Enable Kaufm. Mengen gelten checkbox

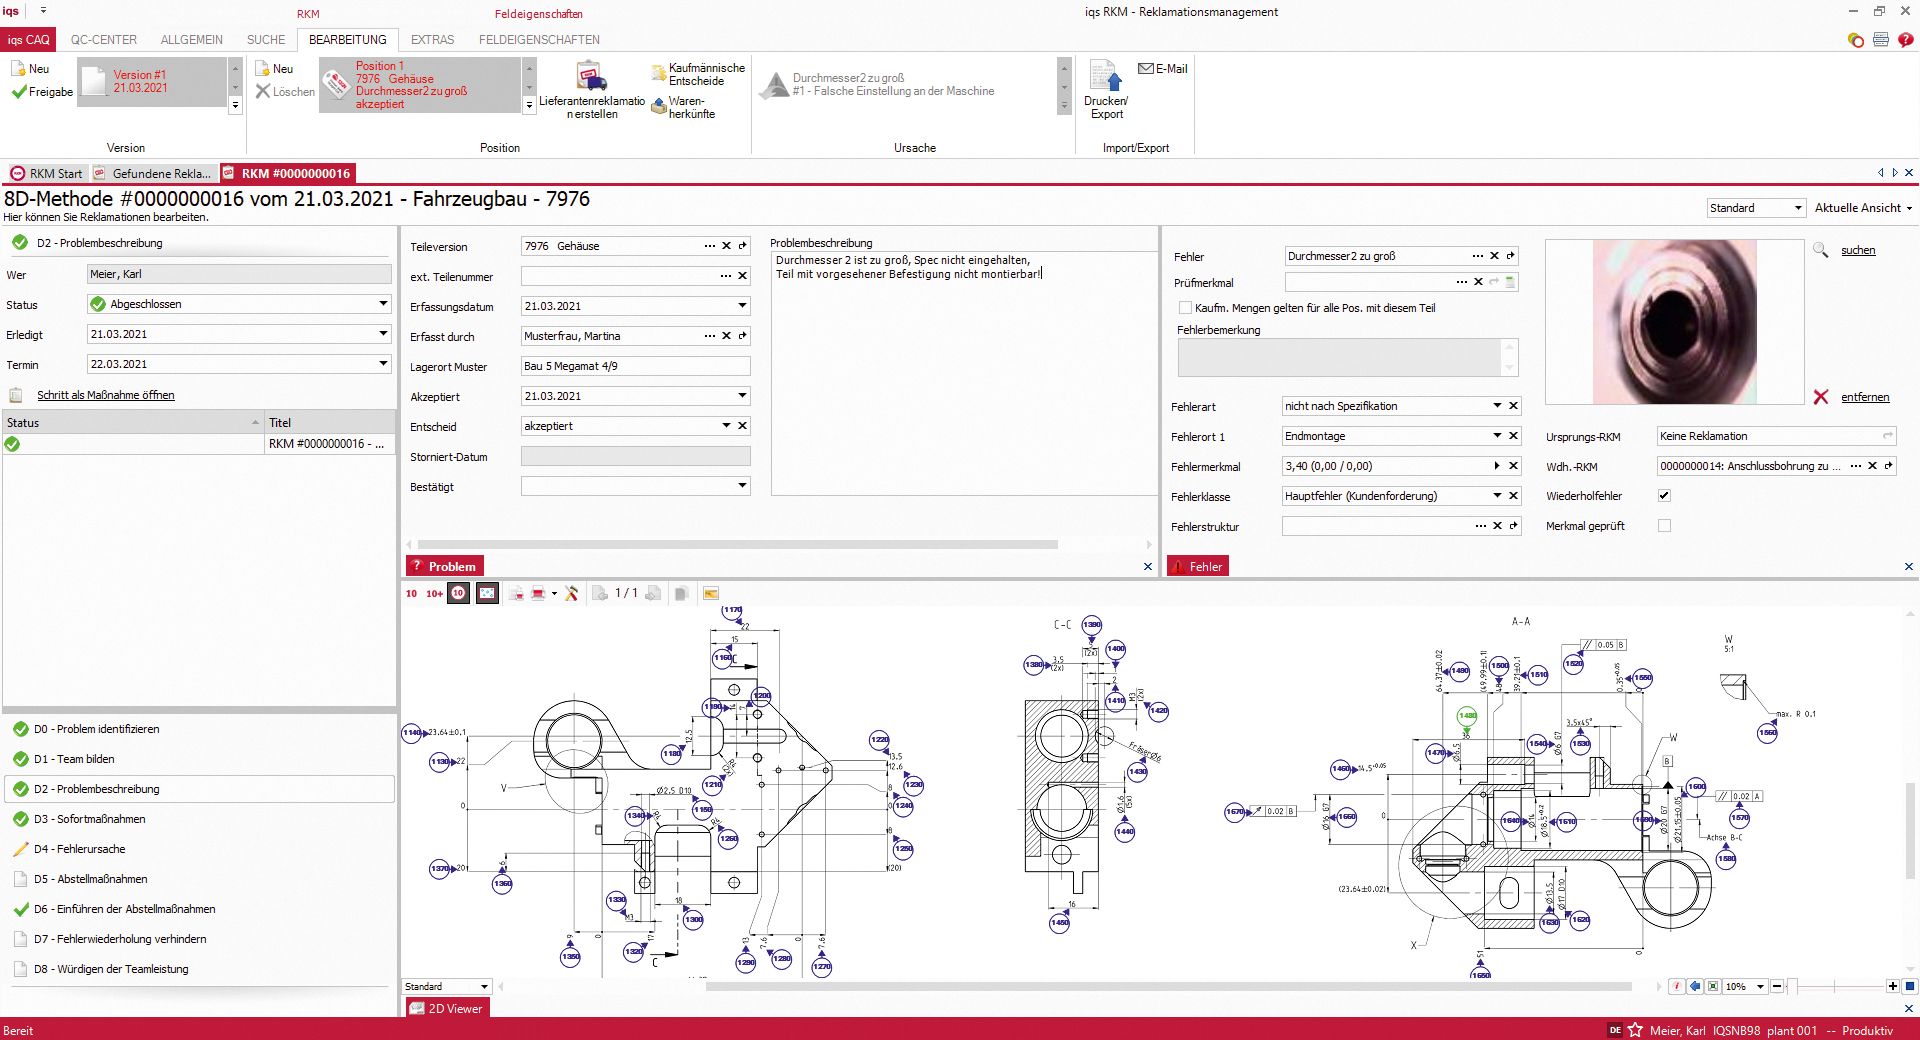(1185, 308)
